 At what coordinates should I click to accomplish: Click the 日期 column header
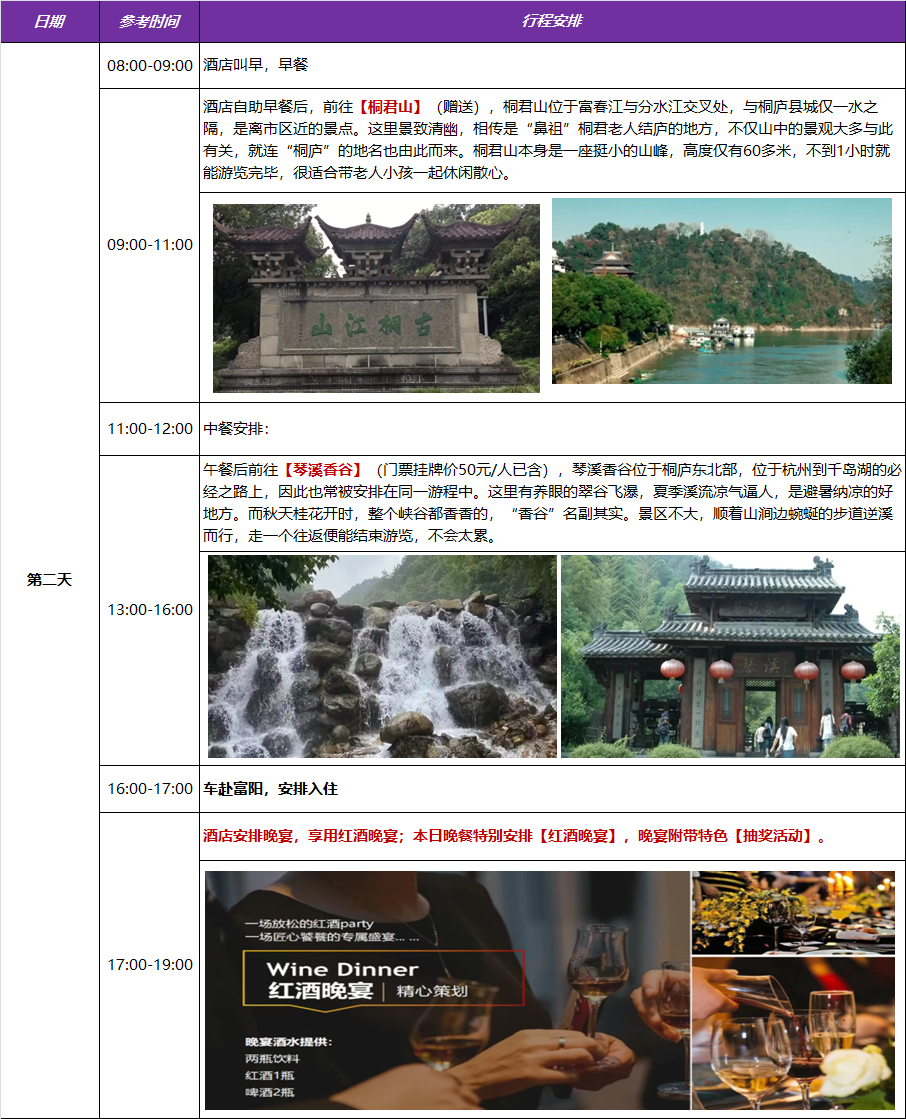[49, 21]
